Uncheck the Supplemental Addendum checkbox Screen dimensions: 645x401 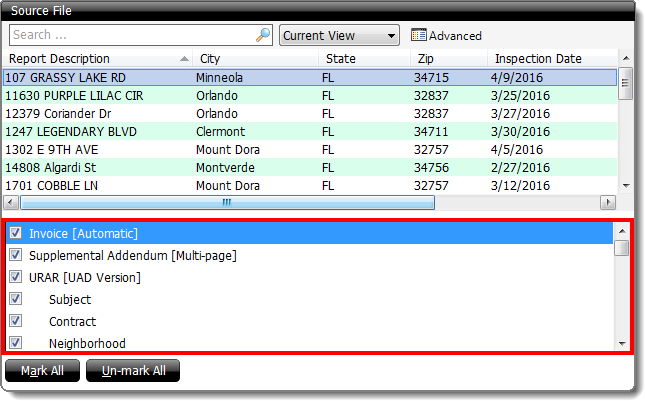pos(15,255)
